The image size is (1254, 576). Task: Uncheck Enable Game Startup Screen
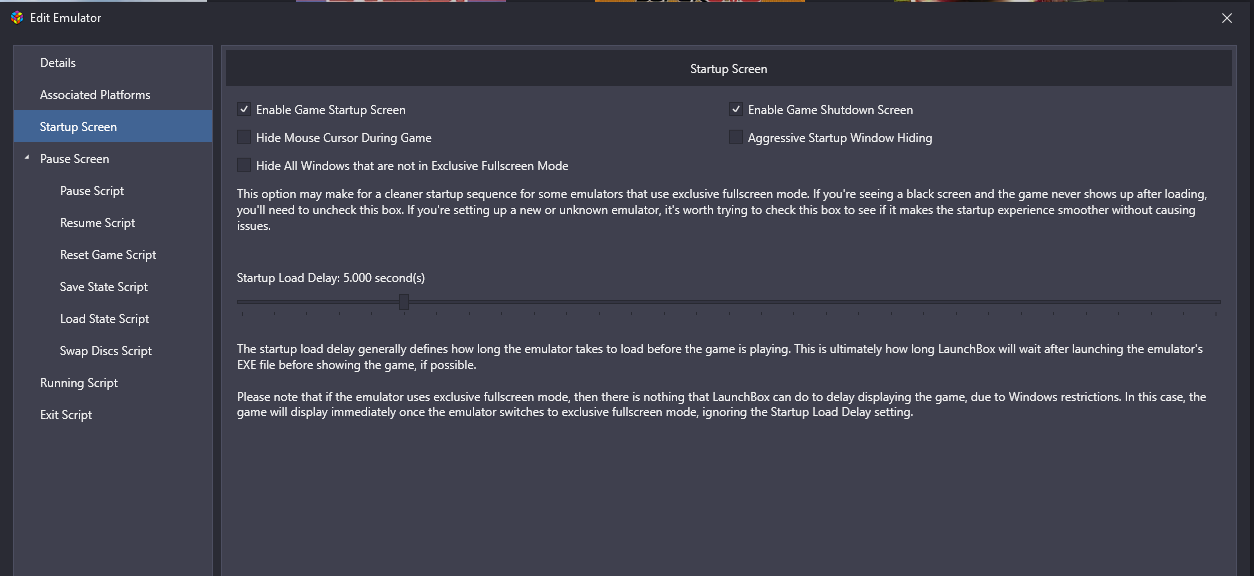click(244, 110)
